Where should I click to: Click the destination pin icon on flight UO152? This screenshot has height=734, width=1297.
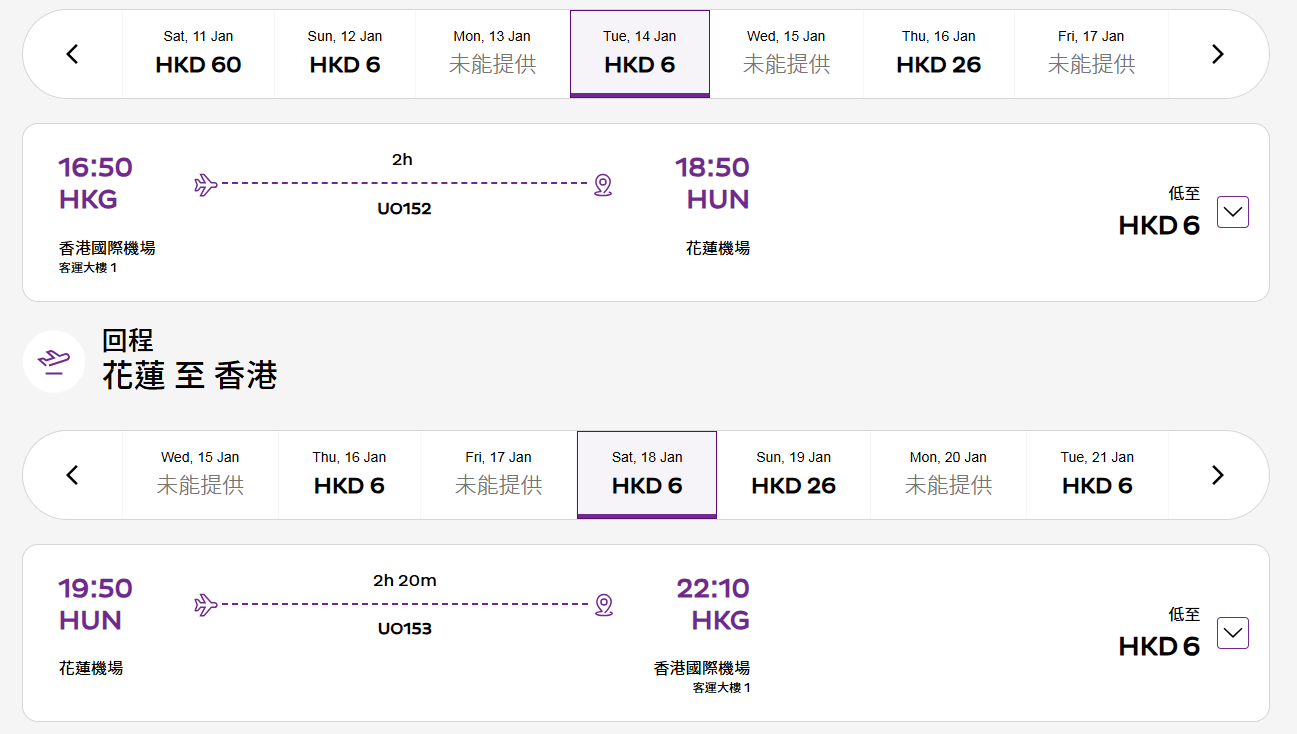pyautogui.click(x=602, y=184)
